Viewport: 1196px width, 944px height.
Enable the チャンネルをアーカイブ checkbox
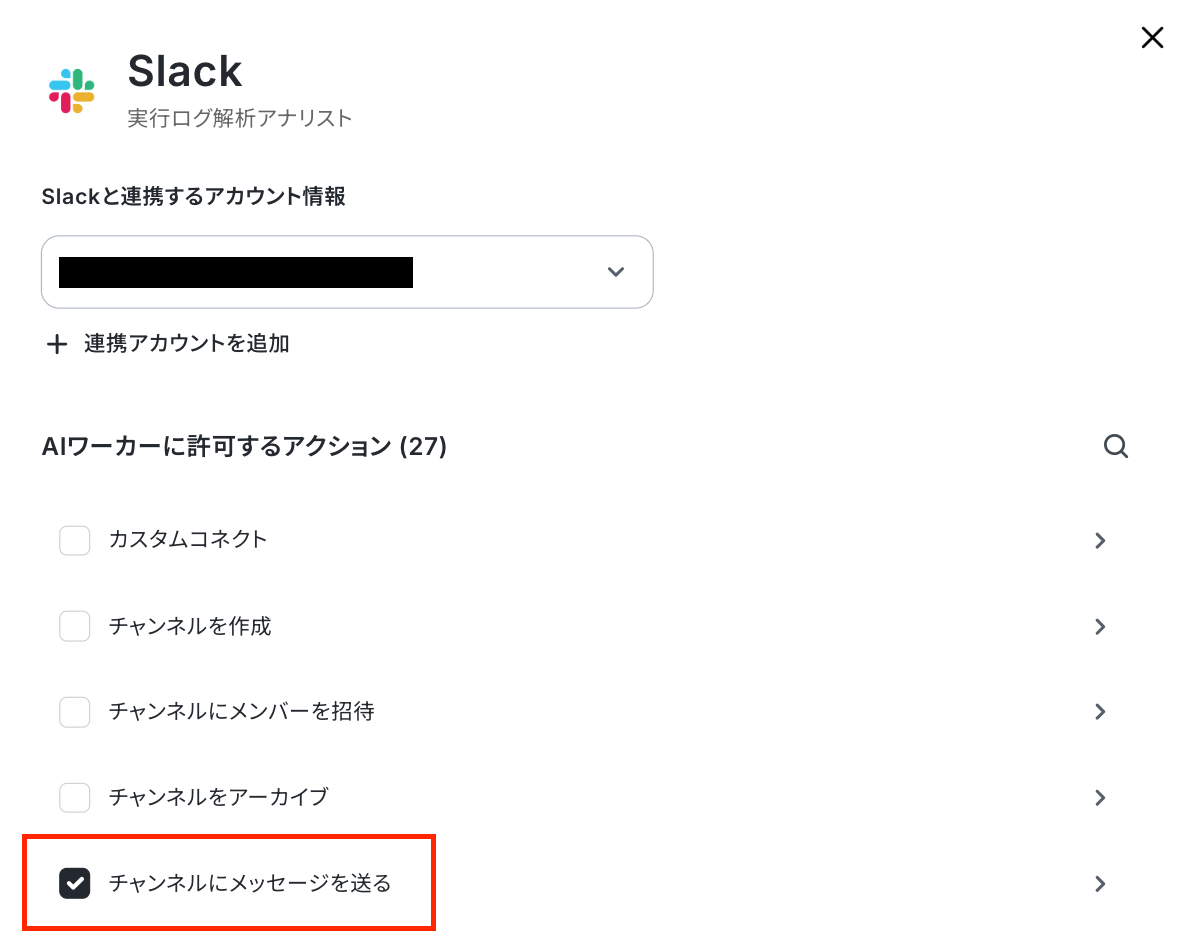(75, 798)
